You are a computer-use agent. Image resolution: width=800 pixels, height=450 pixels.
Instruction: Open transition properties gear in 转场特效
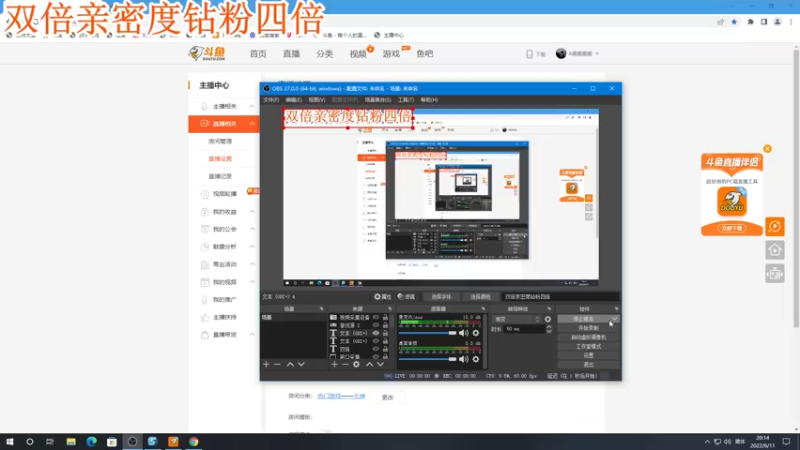pos(548,319)
